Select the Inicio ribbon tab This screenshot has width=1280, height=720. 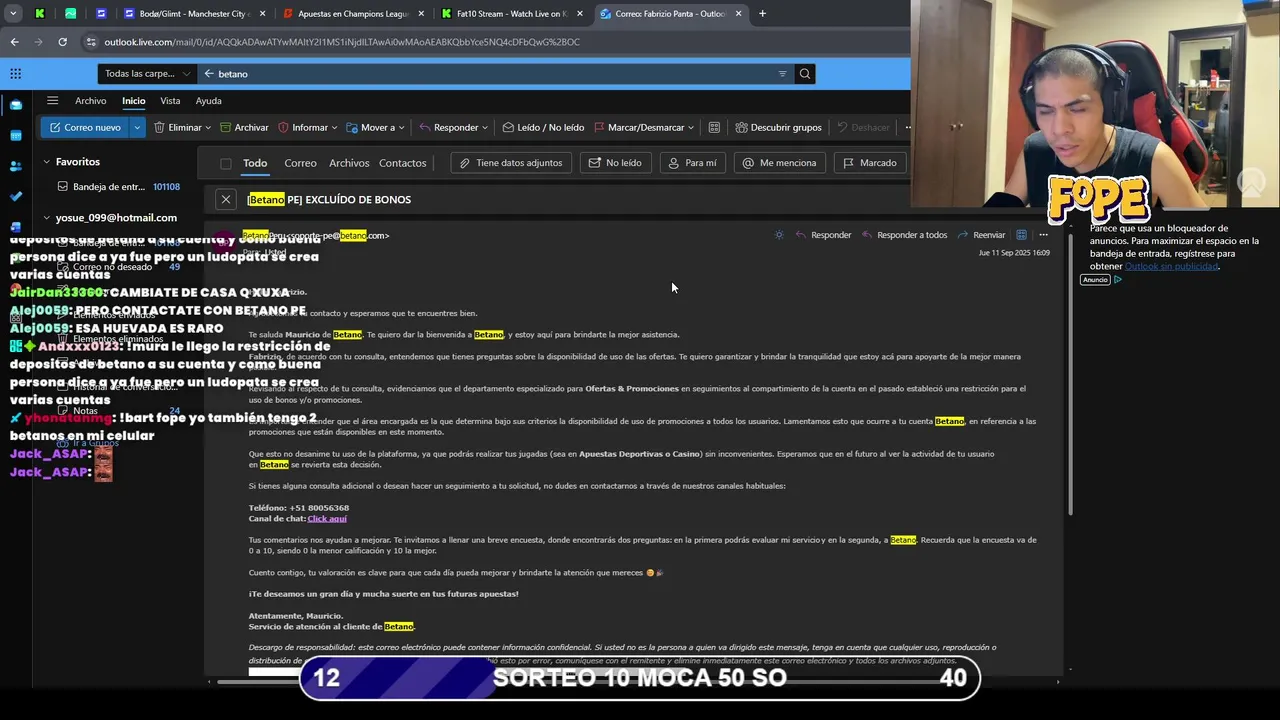point(134,101)
